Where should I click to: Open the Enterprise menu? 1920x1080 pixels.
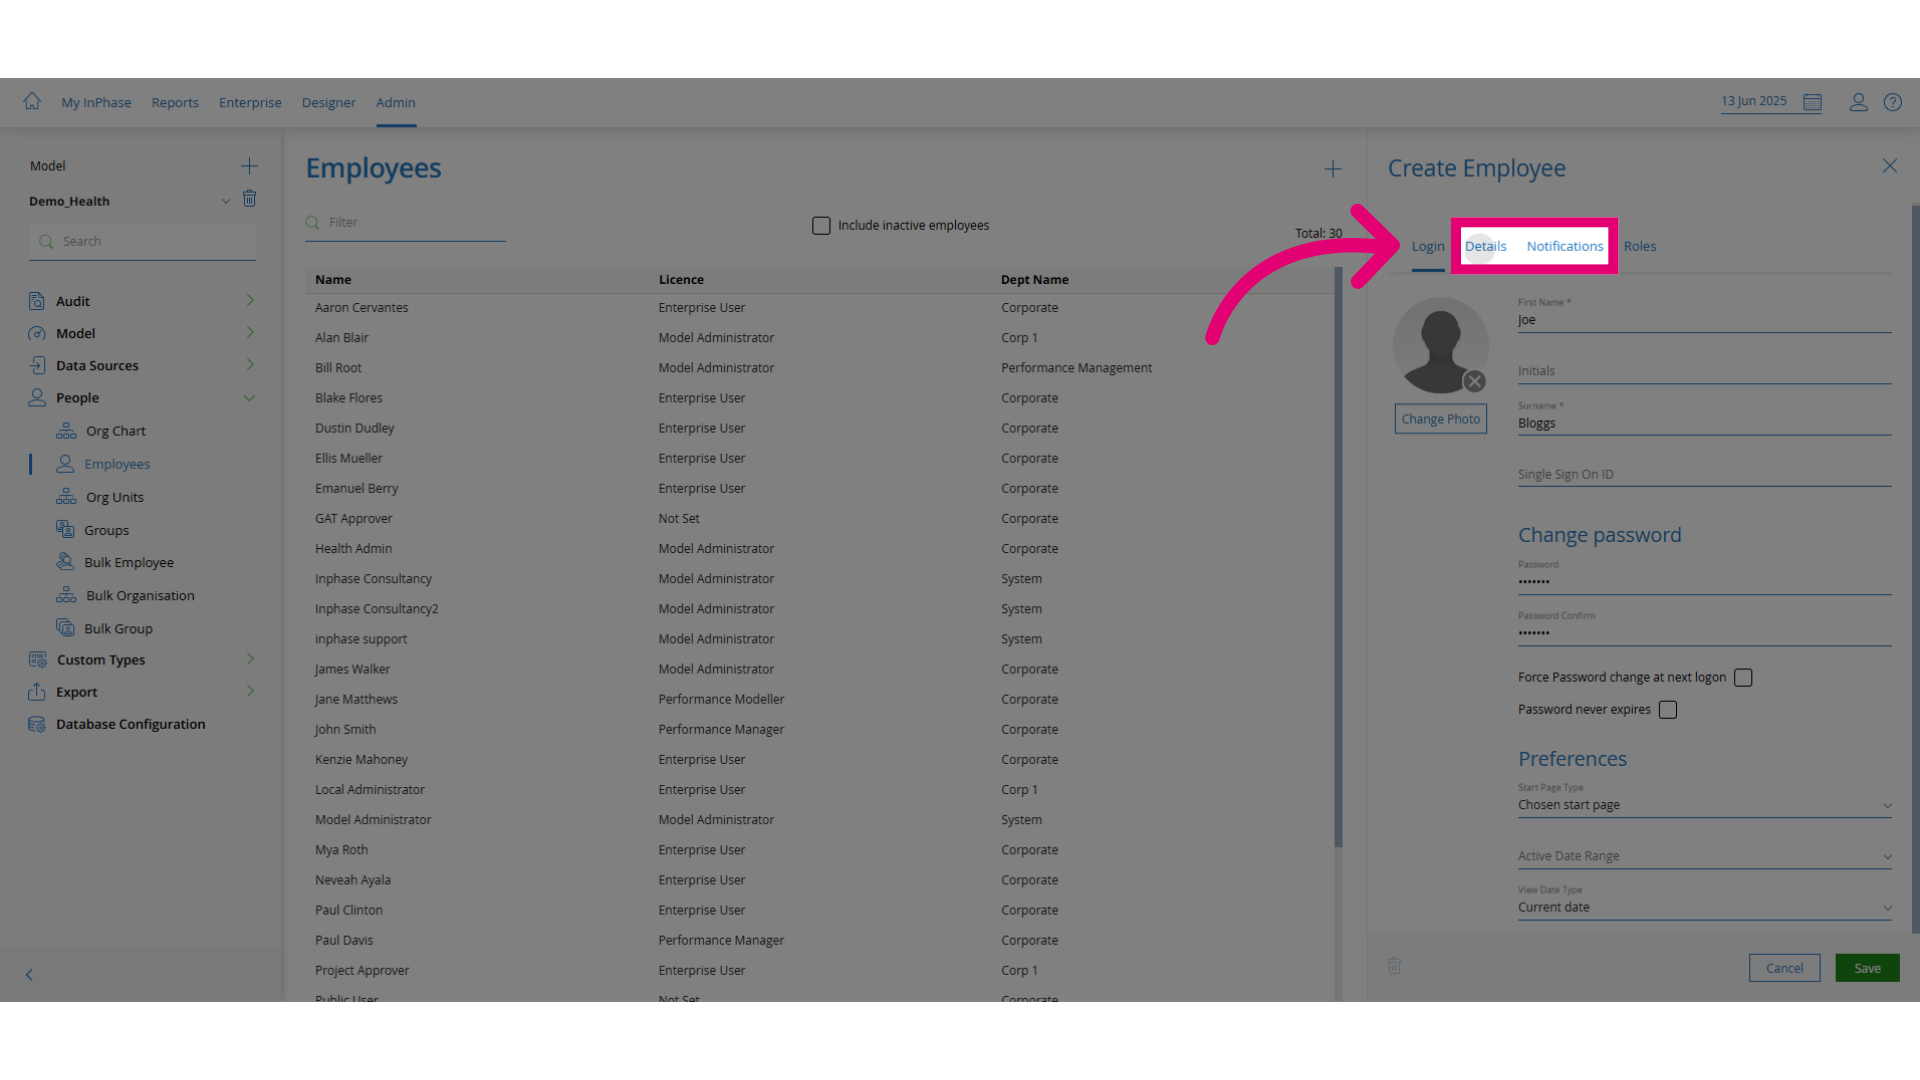point(250,102)
